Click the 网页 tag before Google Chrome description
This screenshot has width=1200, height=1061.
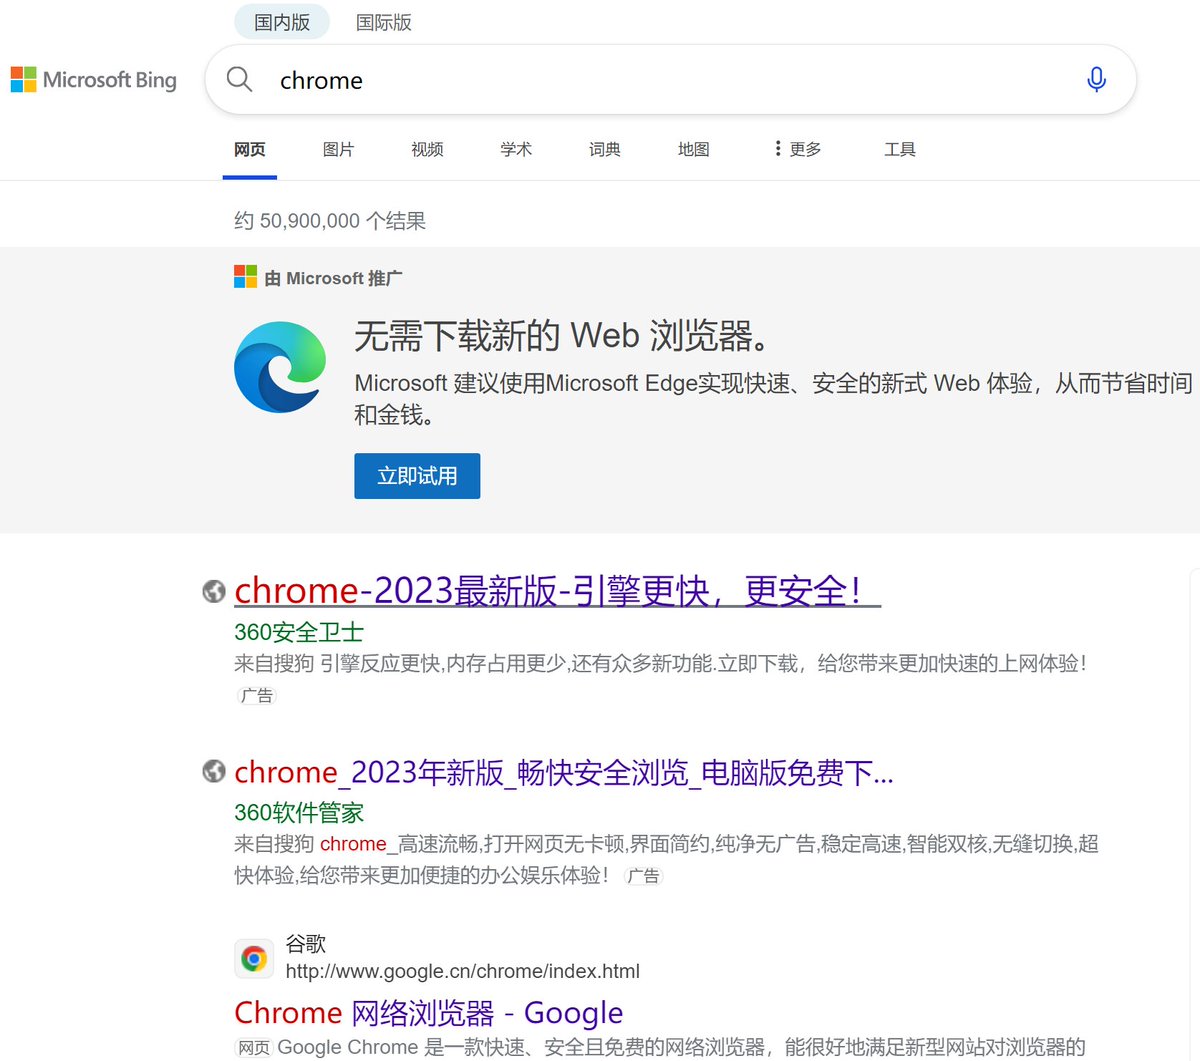point(254,1048)
